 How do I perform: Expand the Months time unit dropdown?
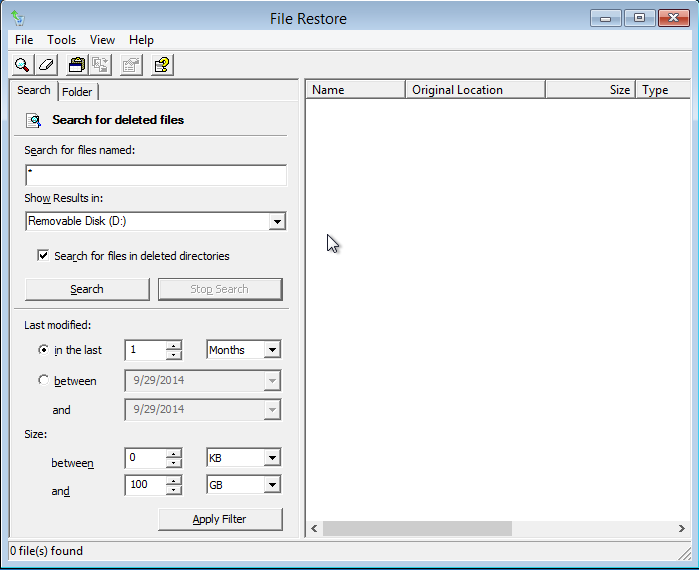(x=272, y=350)
